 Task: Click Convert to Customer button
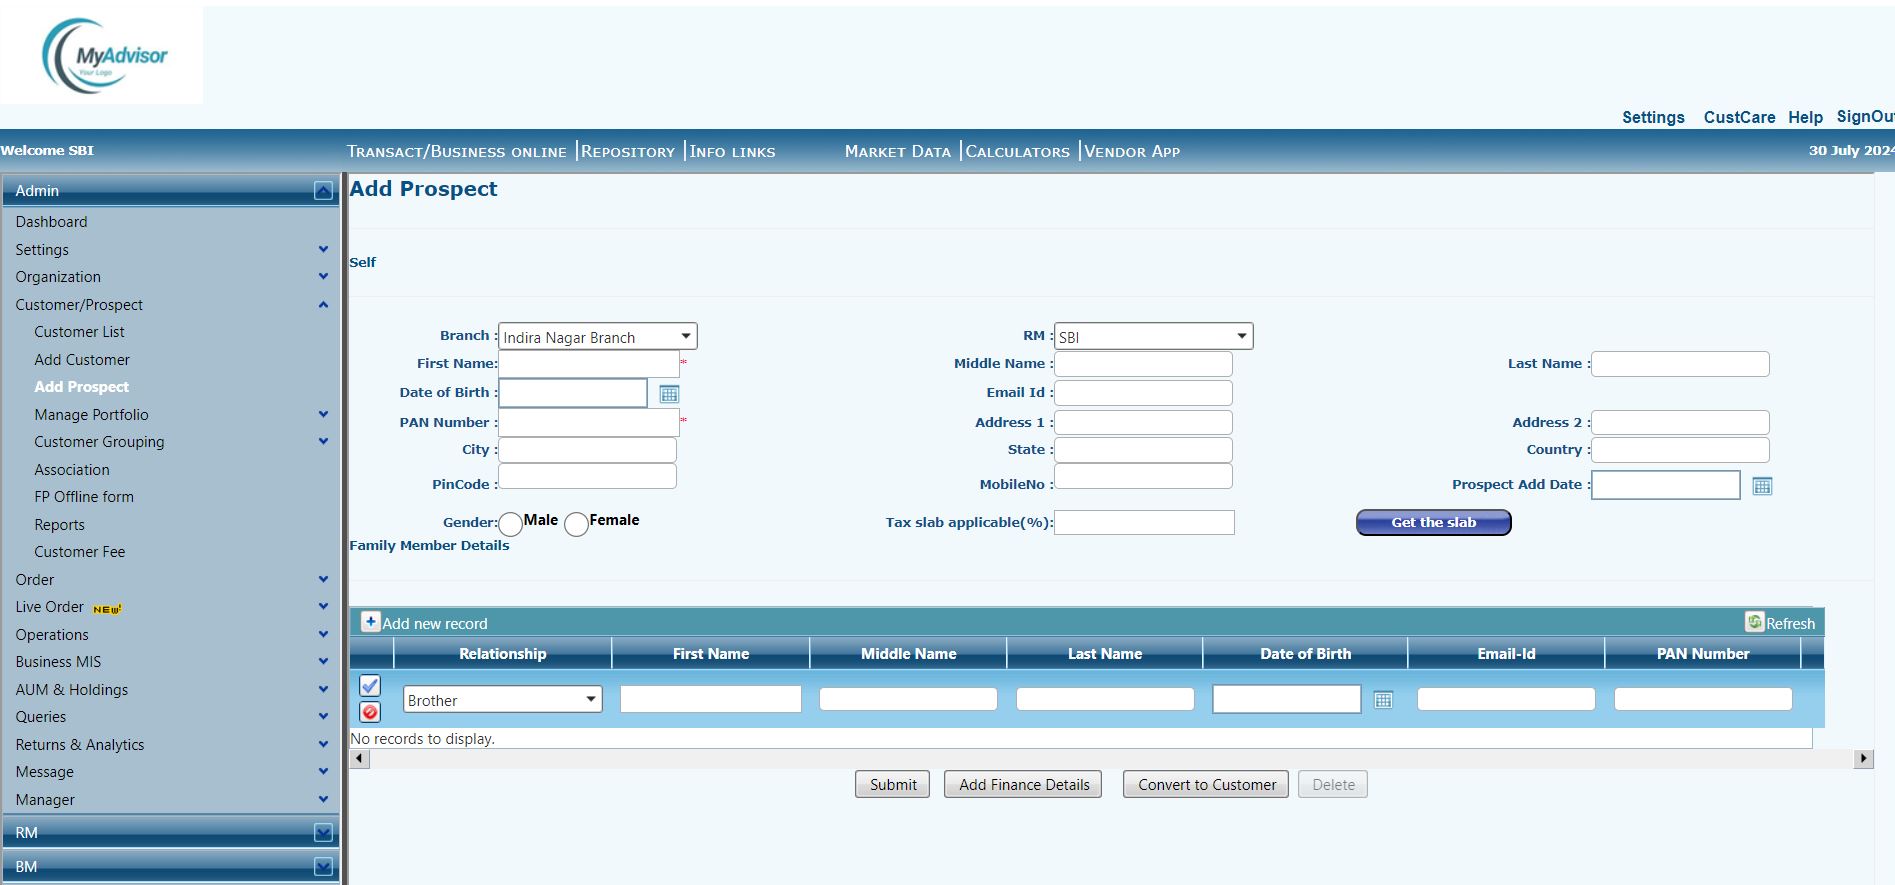coord(1206,785)
